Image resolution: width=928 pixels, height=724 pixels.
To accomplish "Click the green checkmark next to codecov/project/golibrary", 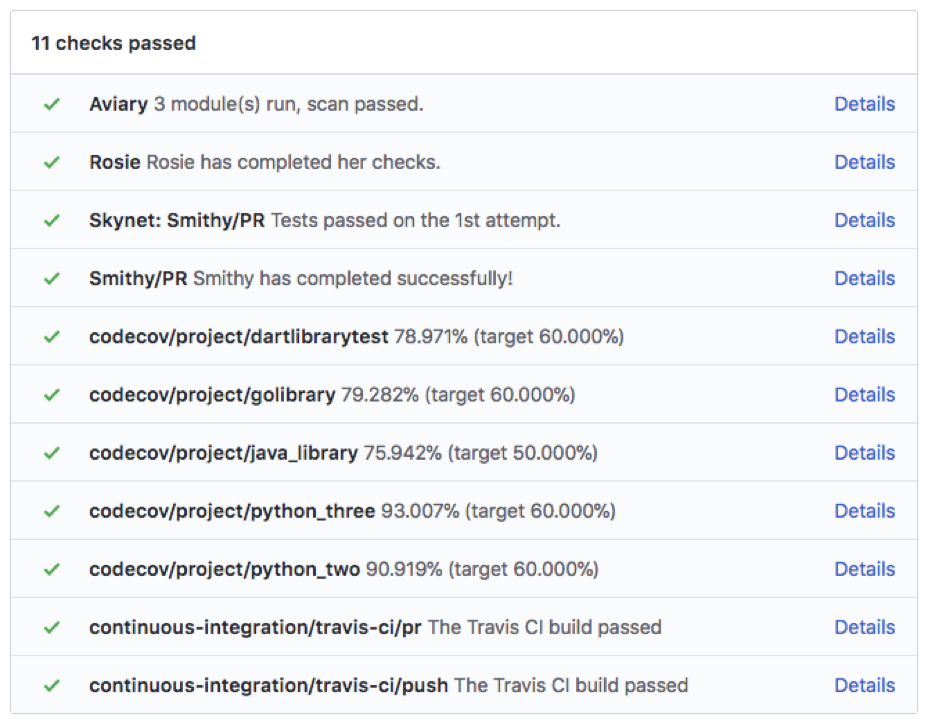I will pos(52,395).
